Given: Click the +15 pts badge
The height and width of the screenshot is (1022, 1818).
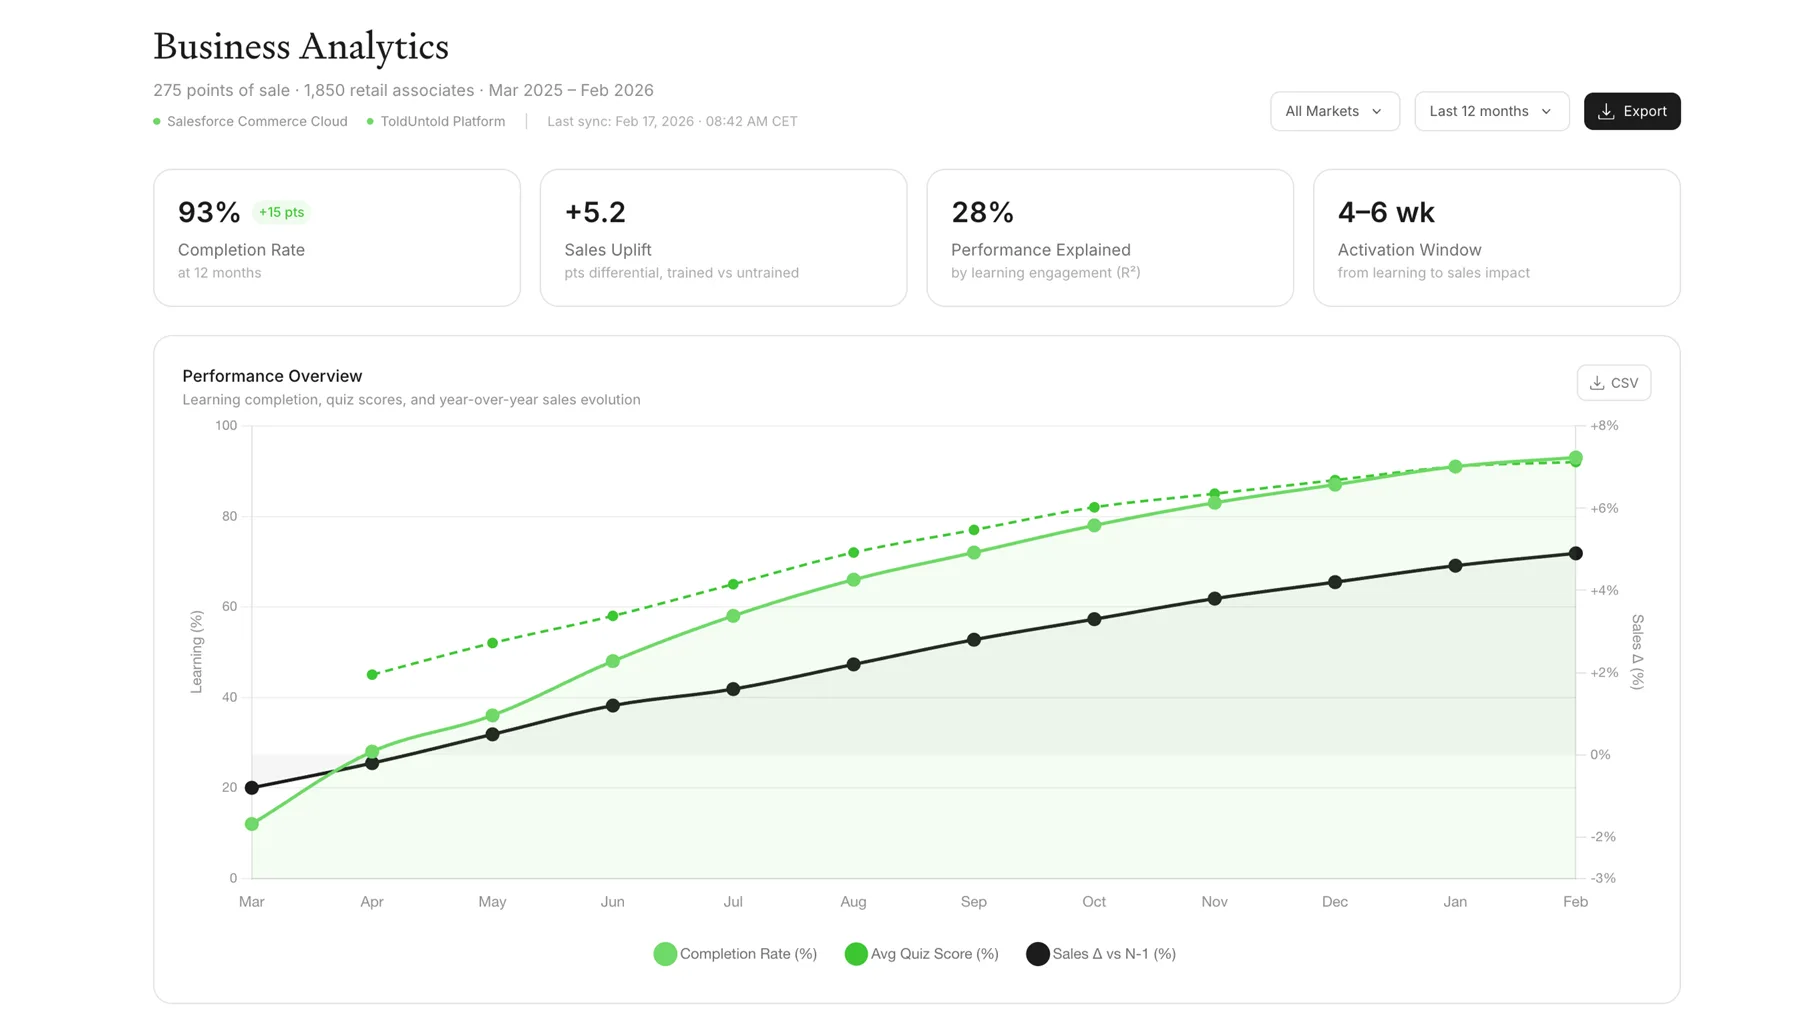Looking at the screenshot, I should [281, 212].
